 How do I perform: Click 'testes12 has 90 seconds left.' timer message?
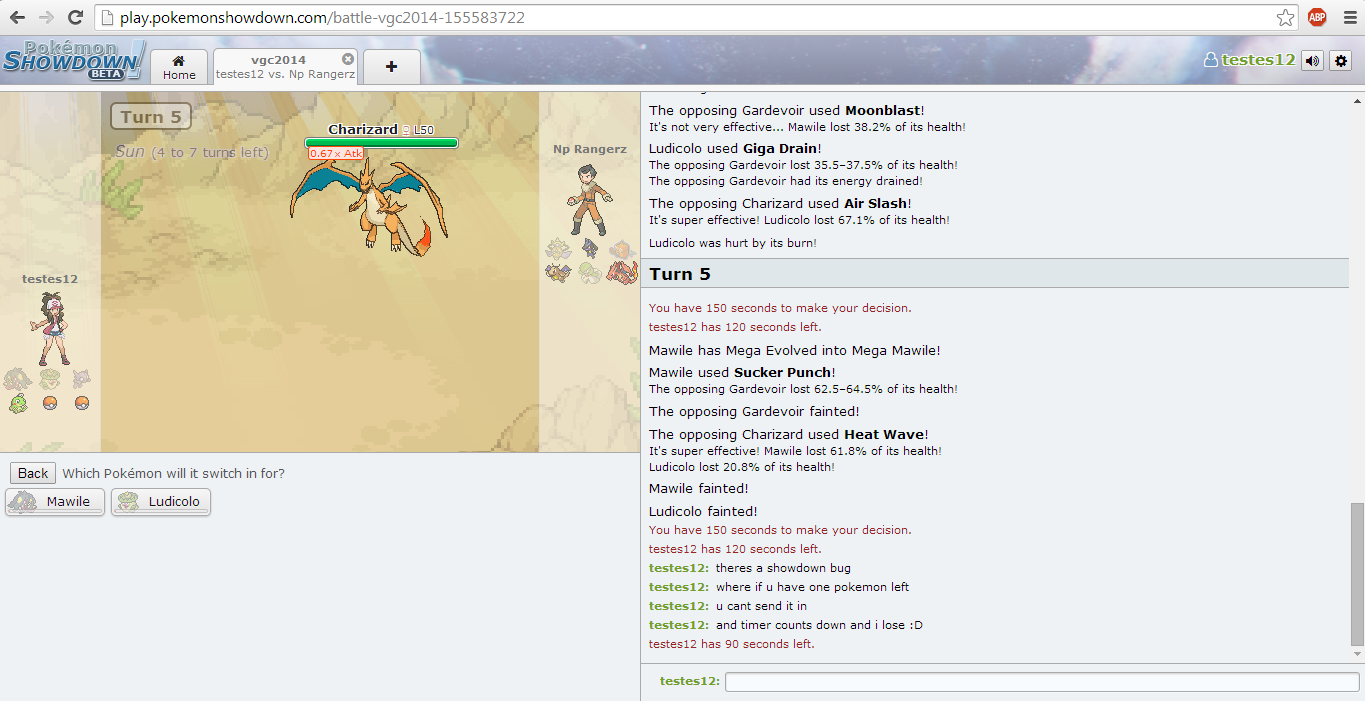pyautogui.click(x=732, y=644)
